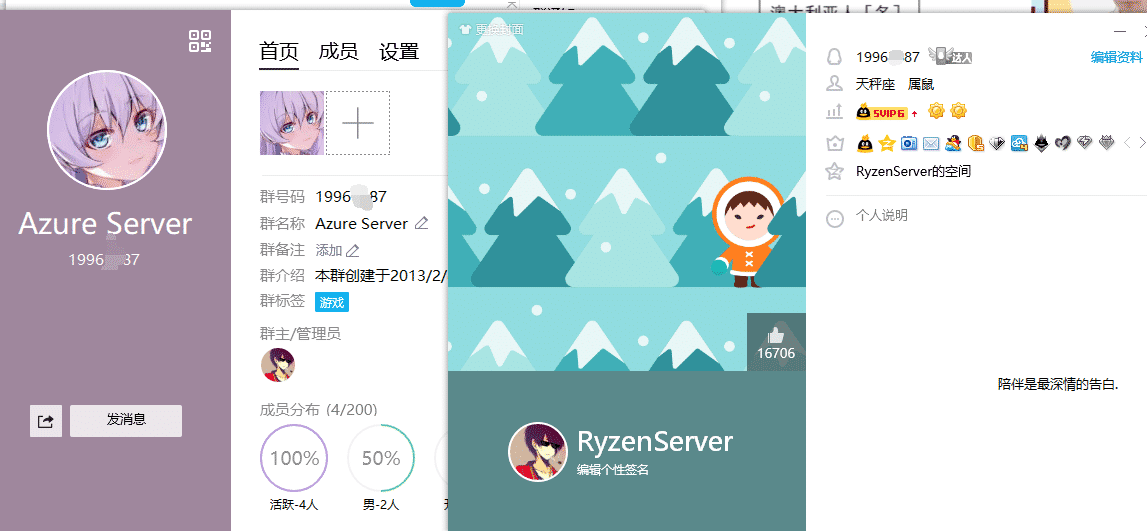Click the blue camera album icon
Viewport: 1147px width, 531px height.
909,143
